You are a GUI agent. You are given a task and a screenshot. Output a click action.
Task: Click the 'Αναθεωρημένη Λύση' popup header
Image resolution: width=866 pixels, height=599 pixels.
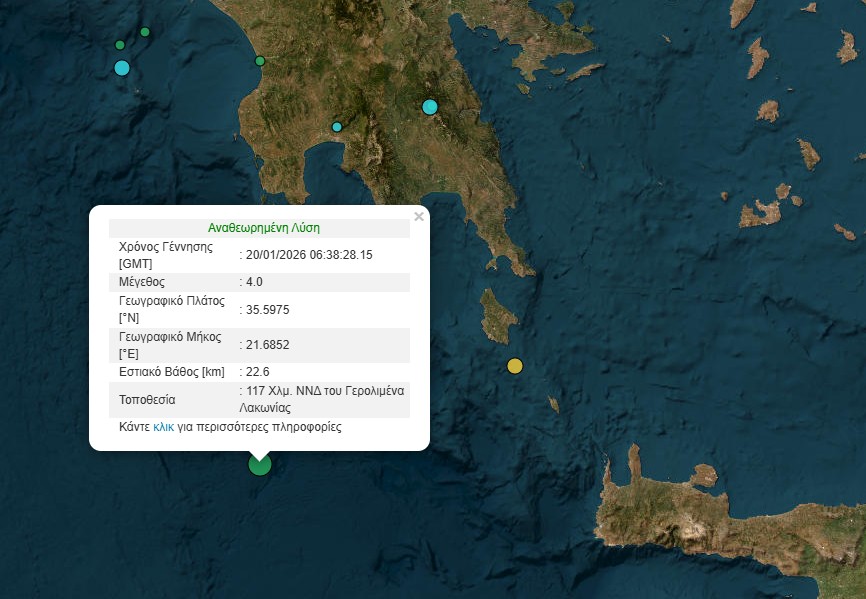263,228
